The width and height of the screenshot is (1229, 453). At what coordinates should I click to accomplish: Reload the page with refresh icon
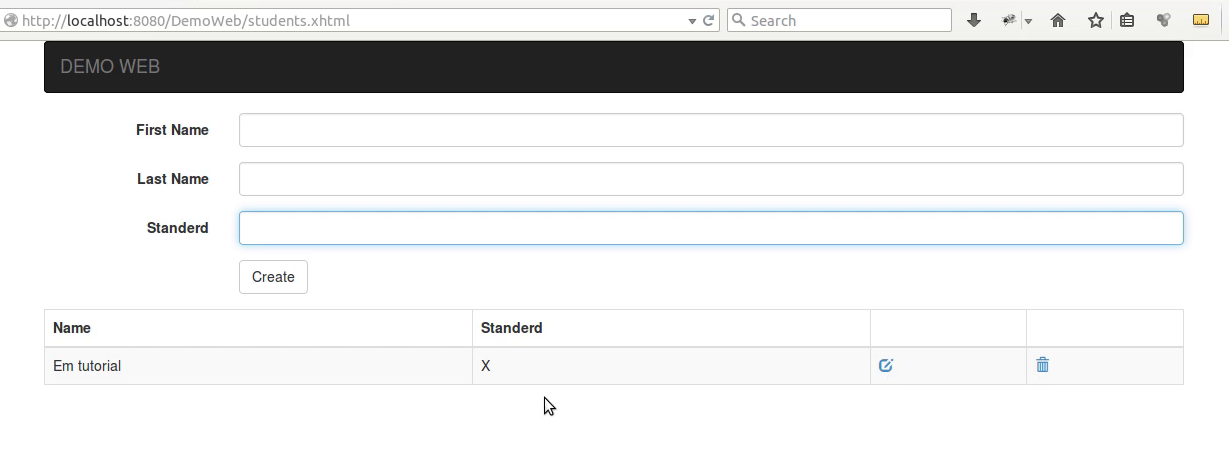click(x=709, y=20)
